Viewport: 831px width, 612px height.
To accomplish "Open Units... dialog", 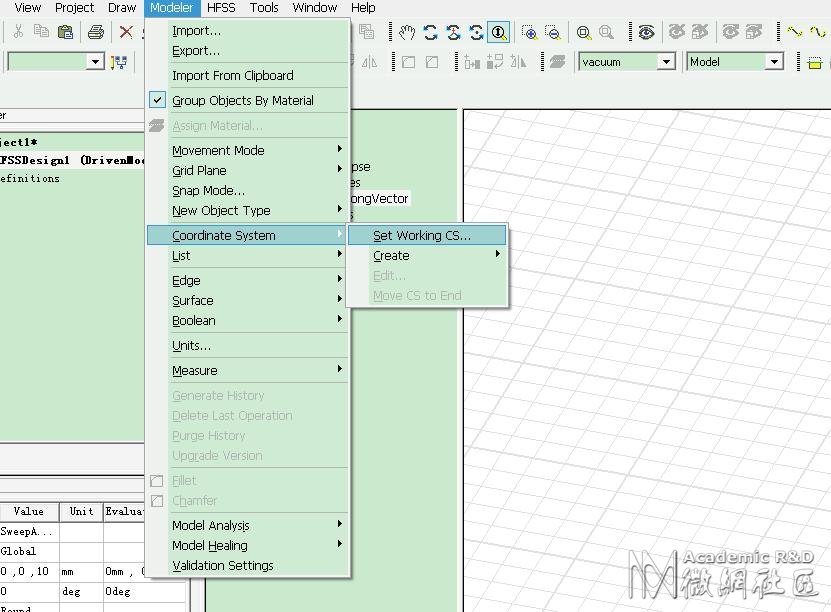I will tap(247, 345).
